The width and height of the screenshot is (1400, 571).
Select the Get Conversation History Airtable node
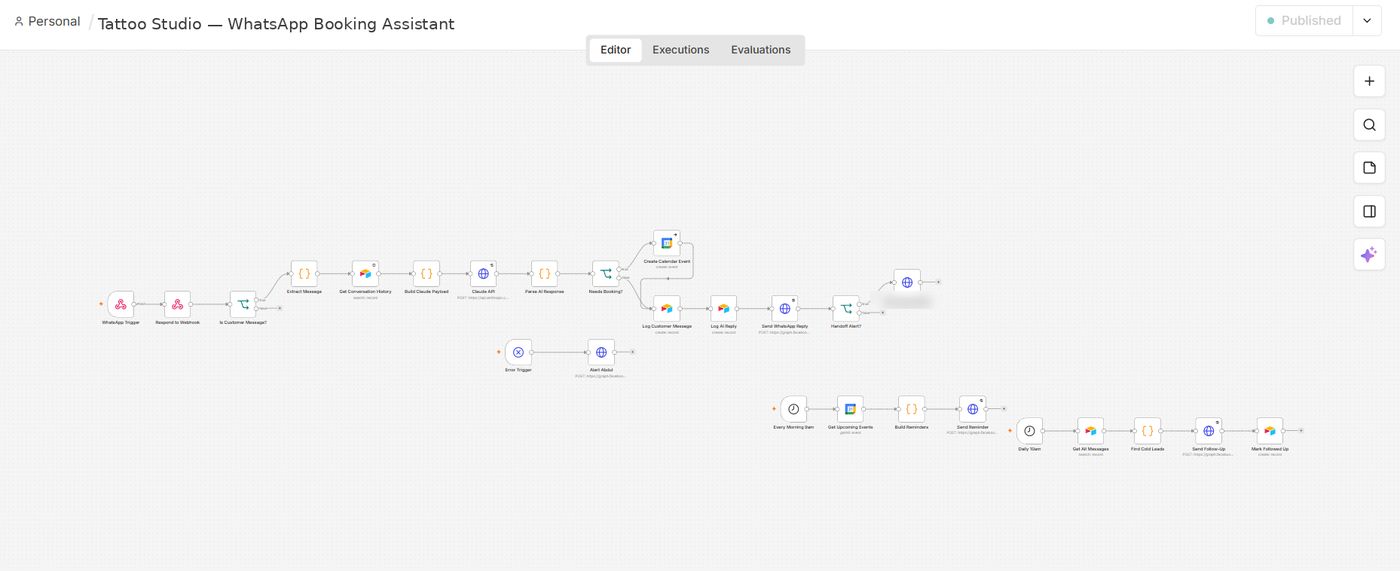point(365,273)
